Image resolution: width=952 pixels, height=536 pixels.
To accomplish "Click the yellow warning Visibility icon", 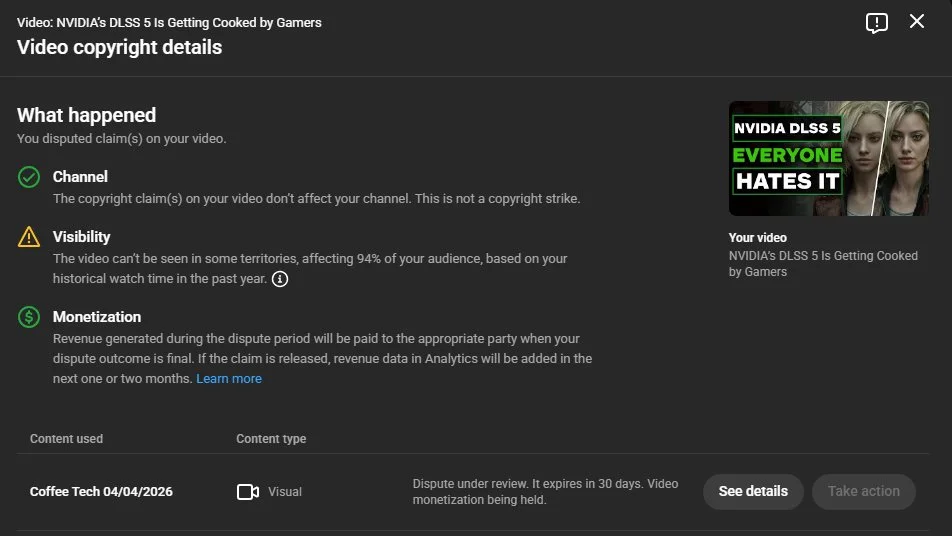I will (x=29, y=237).
